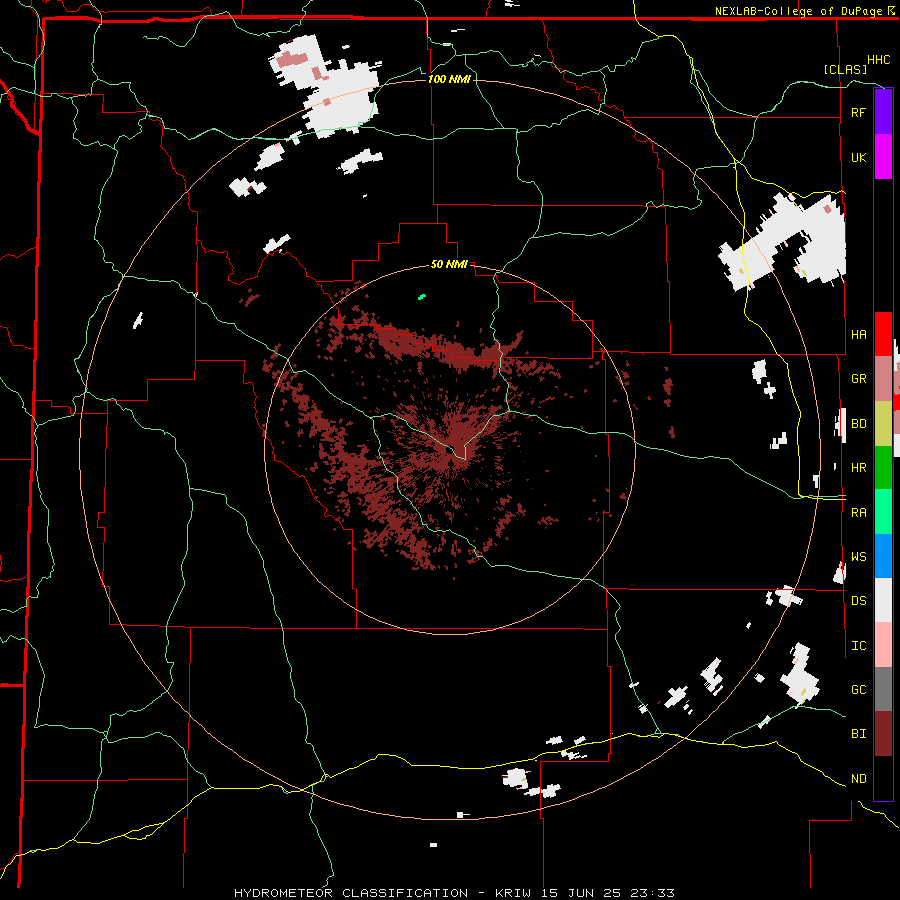
Task: Click the UK magenta legend swatch
Action: [883, 157]
